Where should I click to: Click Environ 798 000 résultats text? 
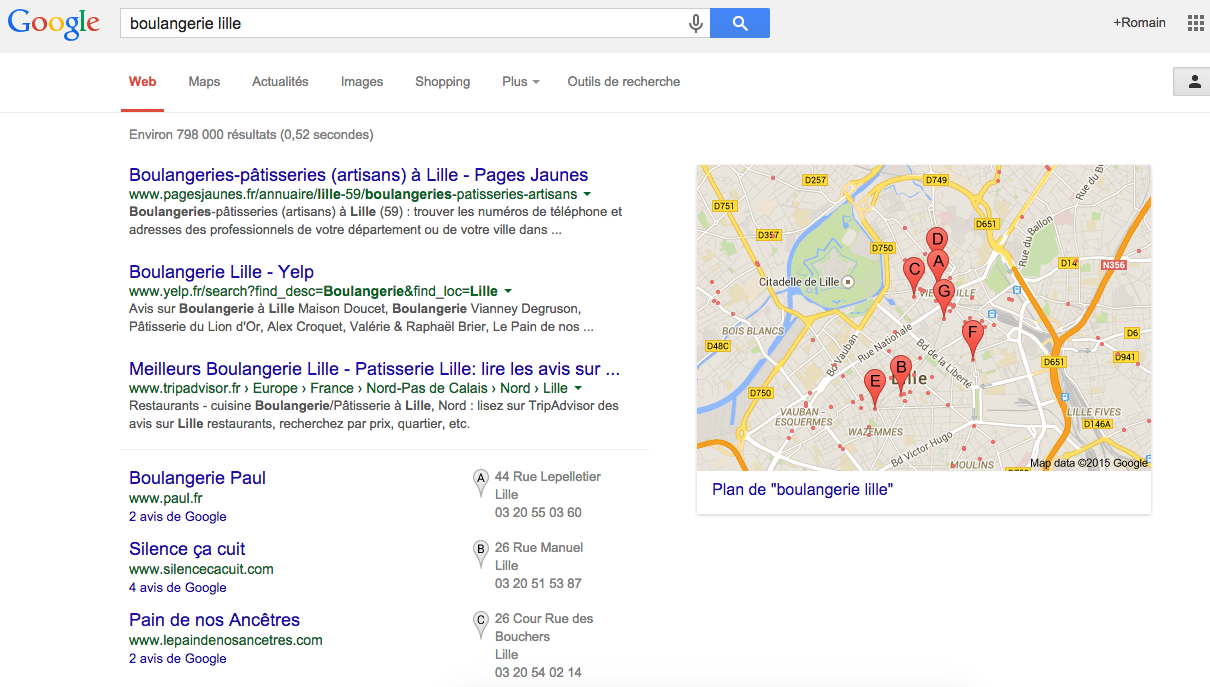click(251, 134)
